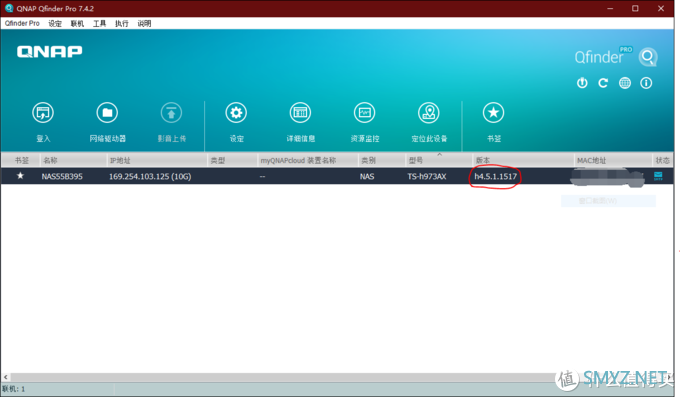
Task: Open the 执行 menu
Action: tap(122, 23)
